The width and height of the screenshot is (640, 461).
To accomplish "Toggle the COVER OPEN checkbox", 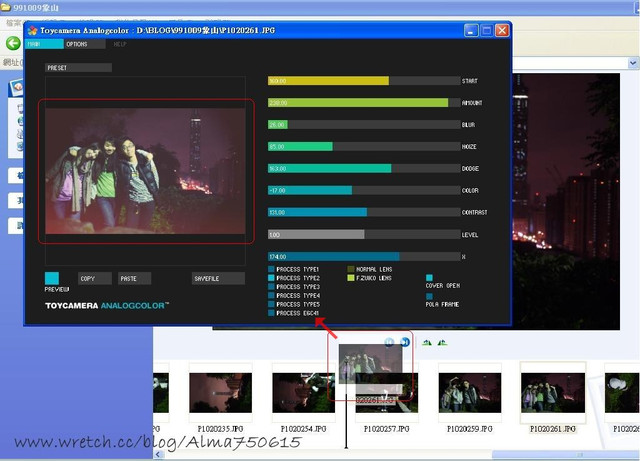I will (429, 278).
